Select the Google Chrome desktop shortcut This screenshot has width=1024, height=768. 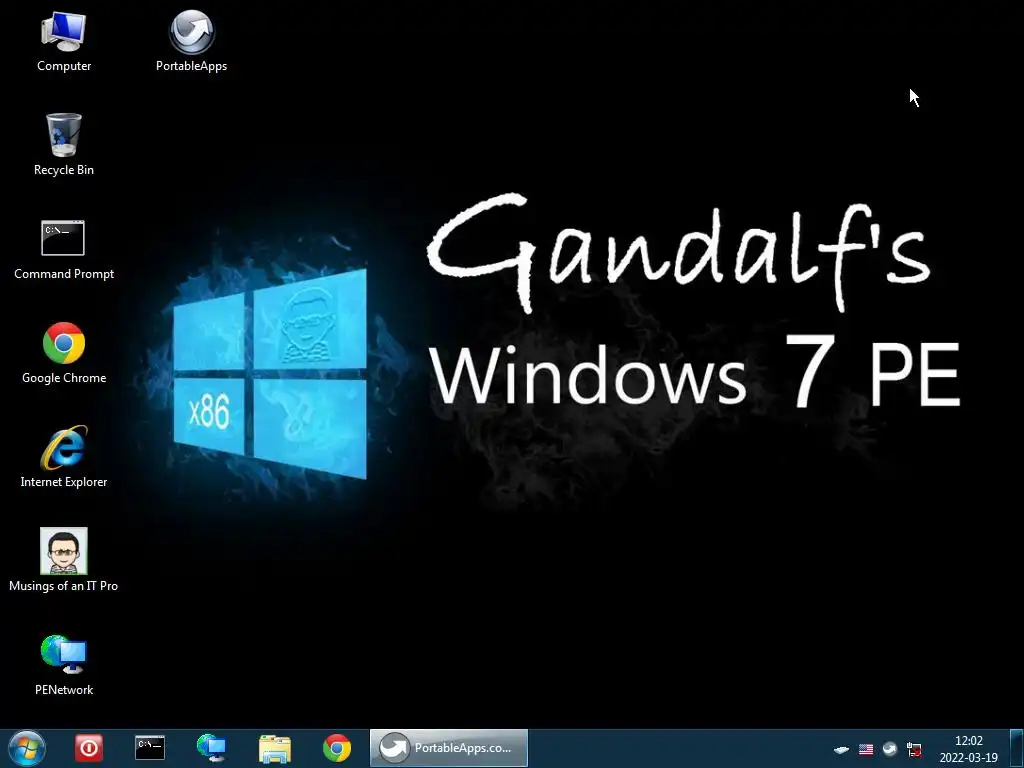63,353
